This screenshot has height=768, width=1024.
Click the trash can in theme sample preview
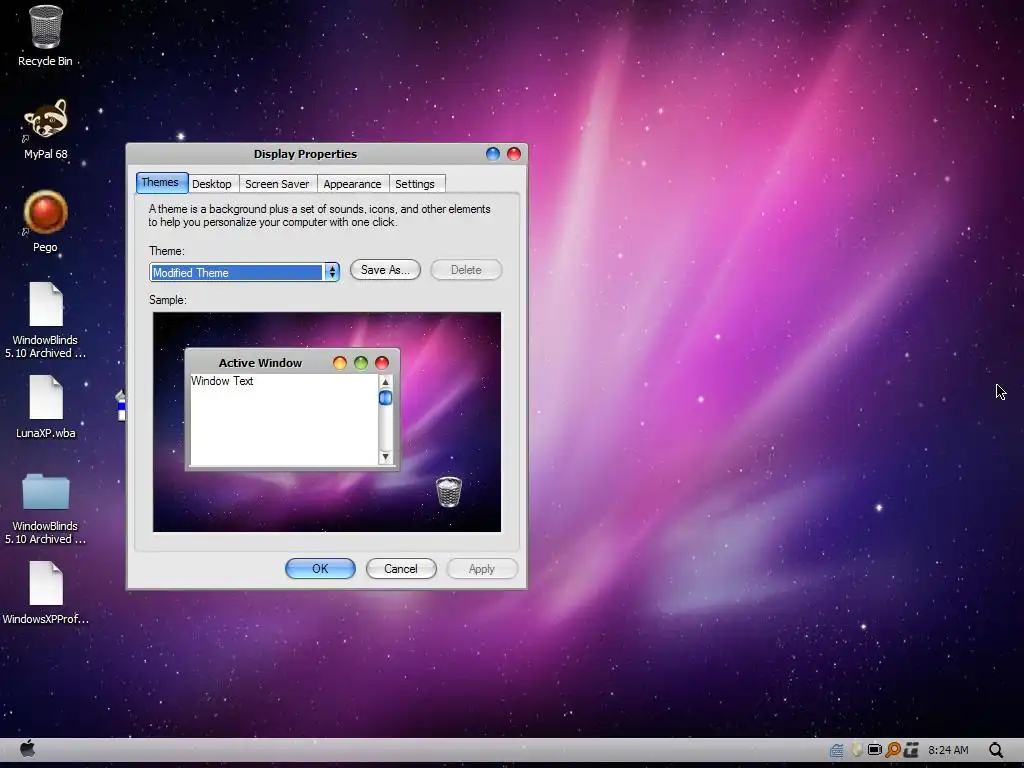[449, 492]
